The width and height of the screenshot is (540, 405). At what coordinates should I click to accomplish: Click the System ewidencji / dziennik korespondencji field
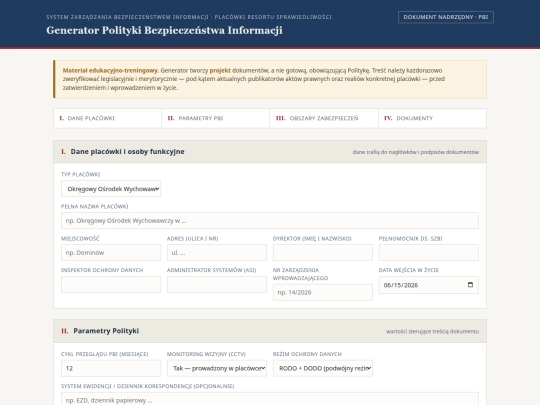[270, 399]
